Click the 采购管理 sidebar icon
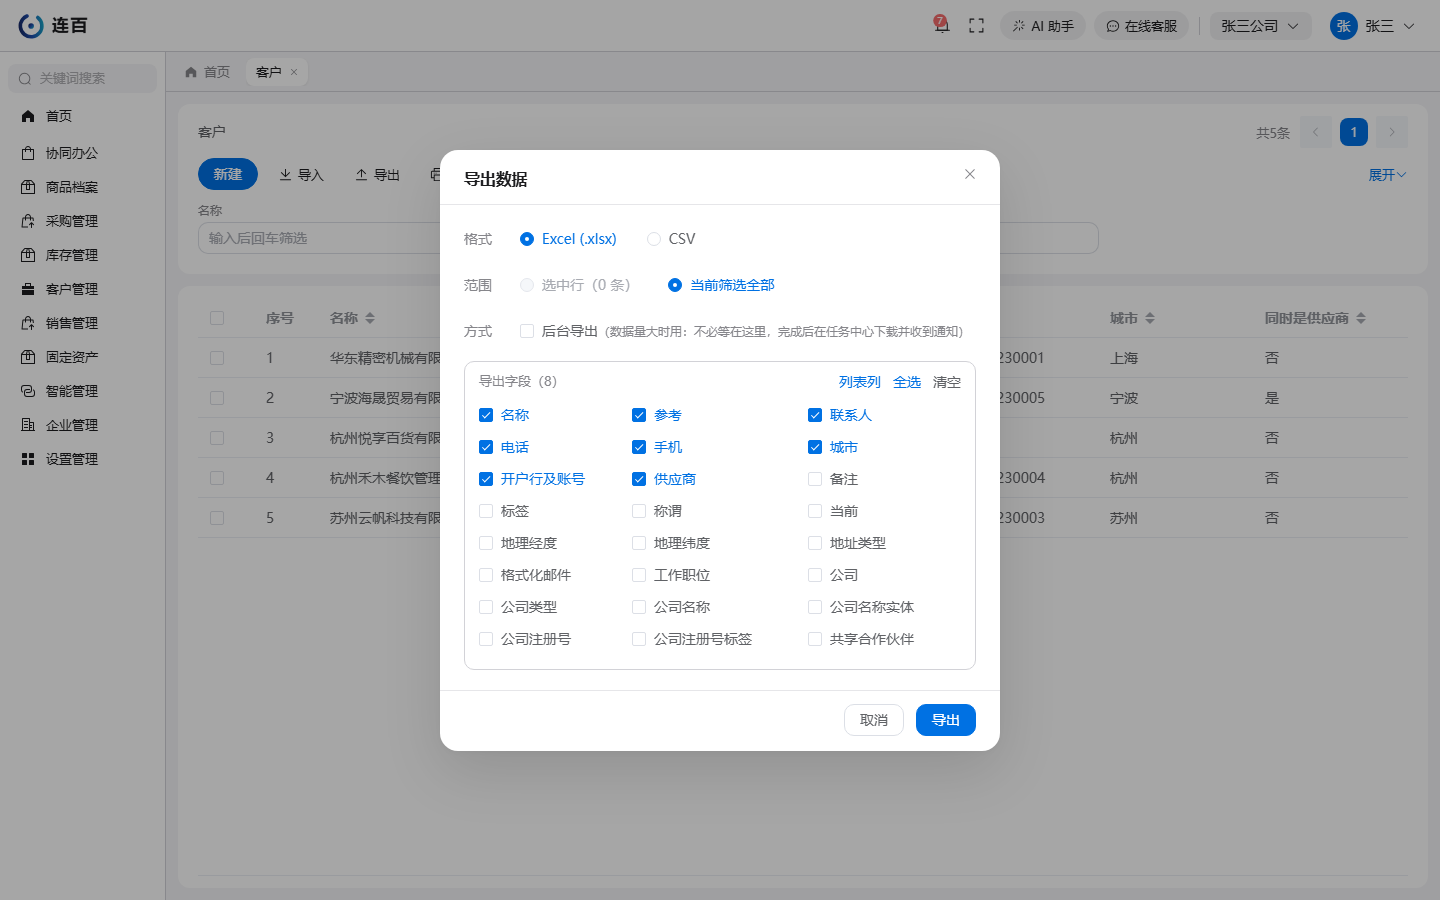The height and width of the screenshot is (900, 1440). pos(28,221)
